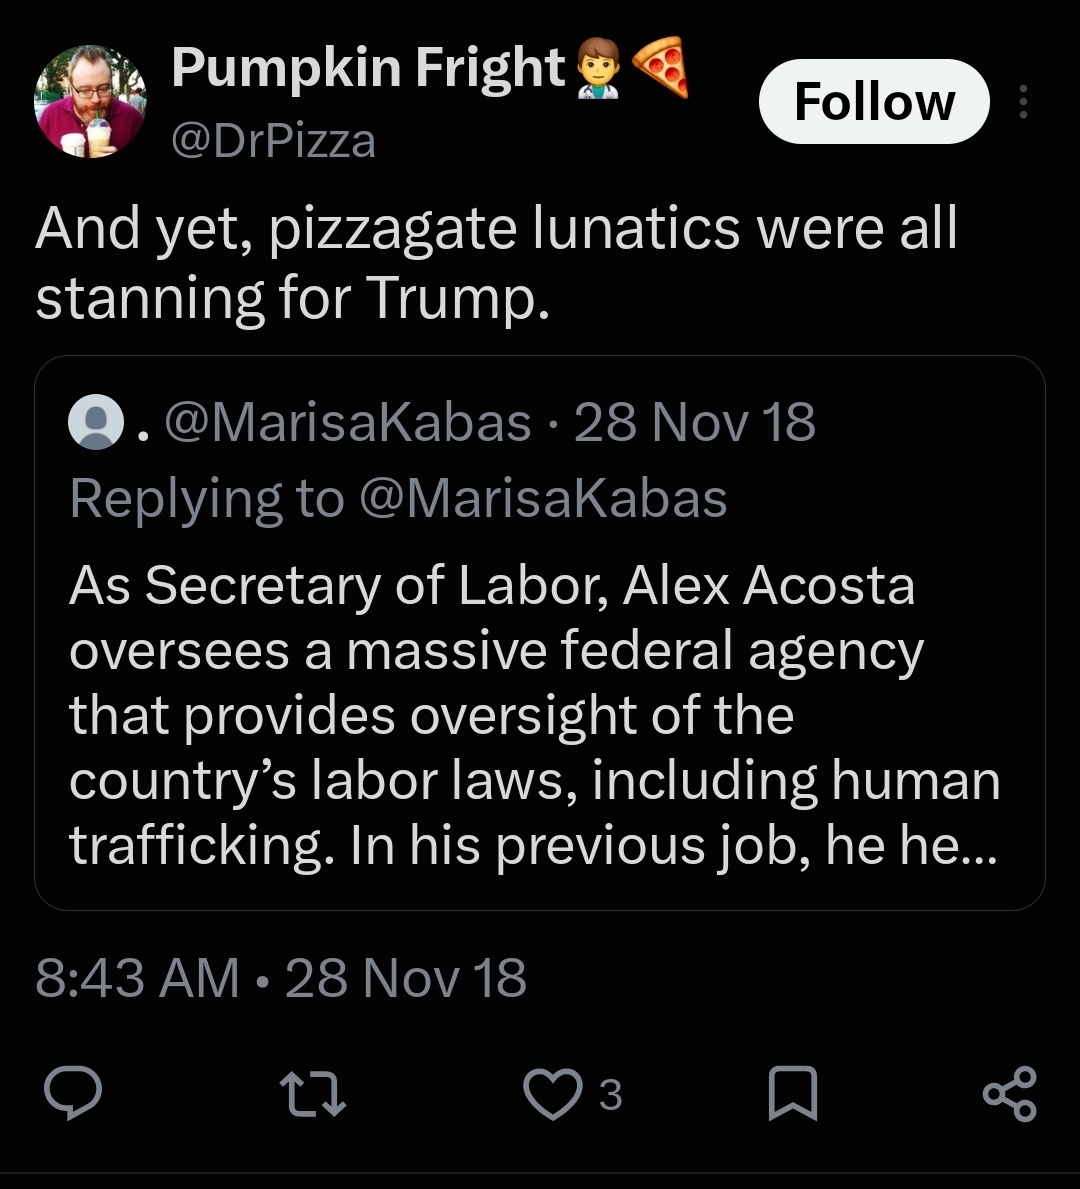1080x1189 pixels.
Task: Click the quoted tweet's 28 Nov 18 date
Action: pos(695,422)
